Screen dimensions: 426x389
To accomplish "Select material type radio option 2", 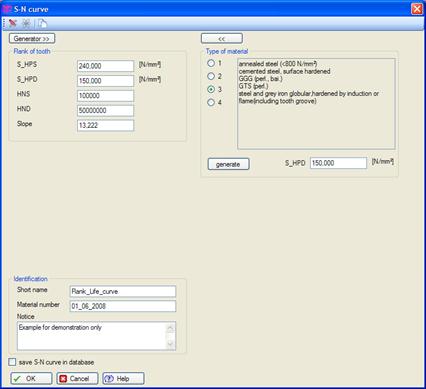I will [x=211, y=76].
